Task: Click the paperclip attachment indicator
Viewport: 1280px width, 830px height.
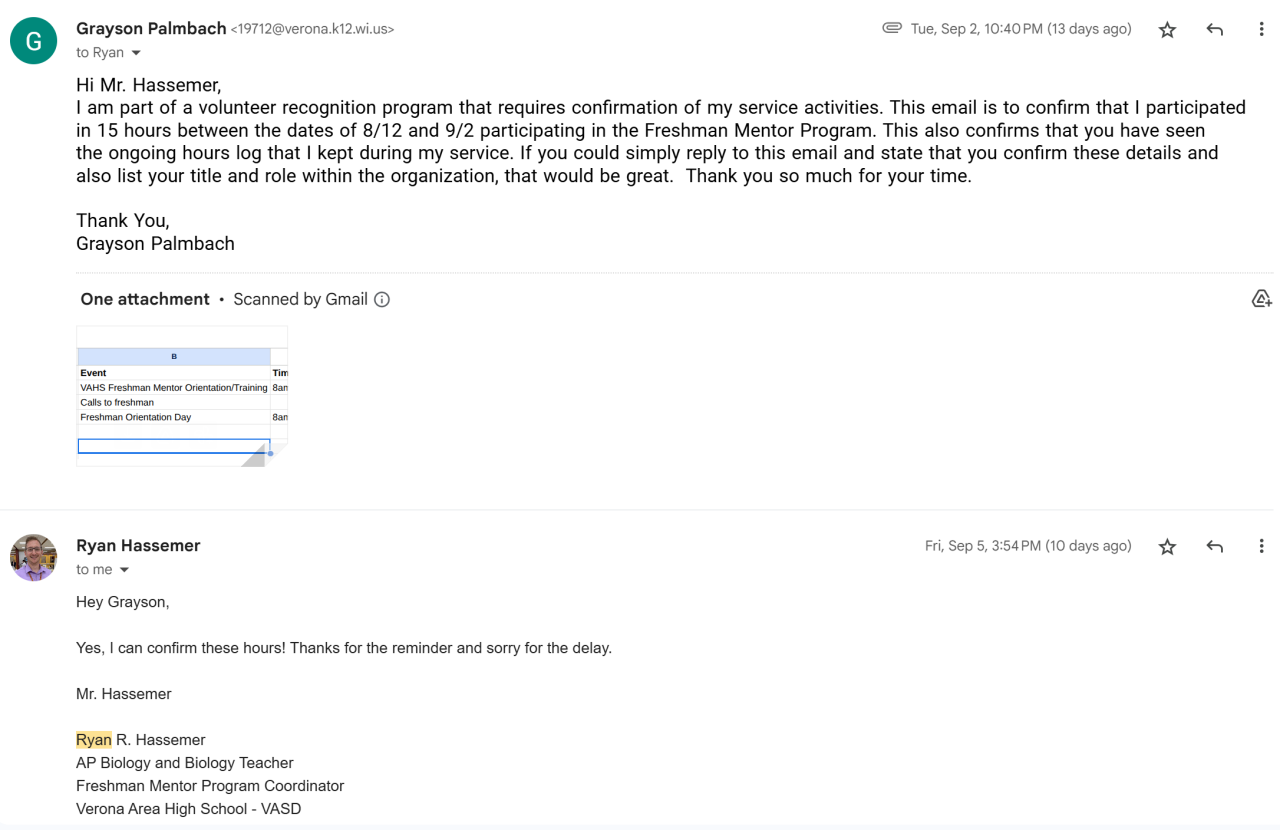Action: click(x=891, y=29)
